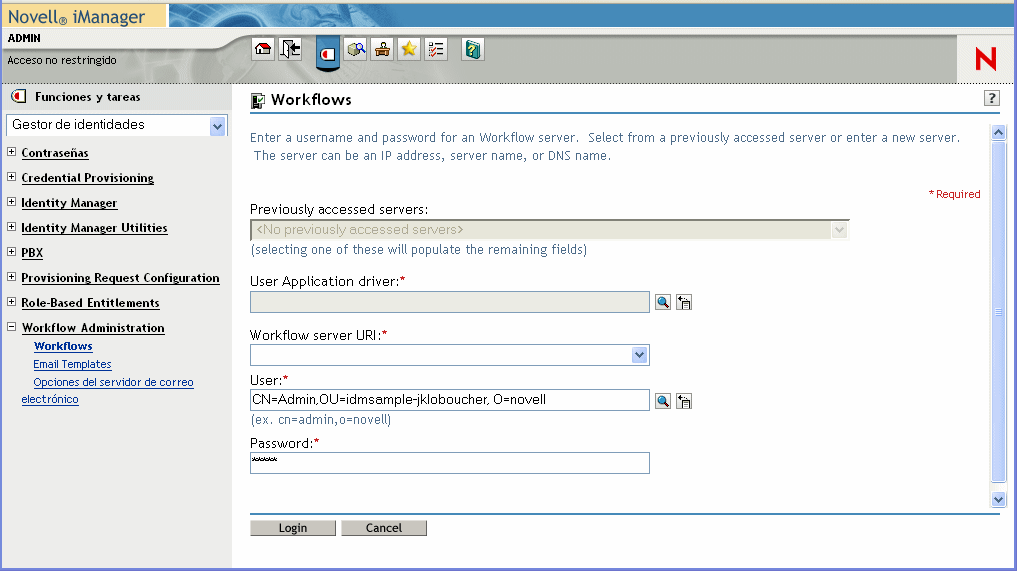Expand the PBX category
The width and height of the screenshot is (1017, 571).
(12, 252)
